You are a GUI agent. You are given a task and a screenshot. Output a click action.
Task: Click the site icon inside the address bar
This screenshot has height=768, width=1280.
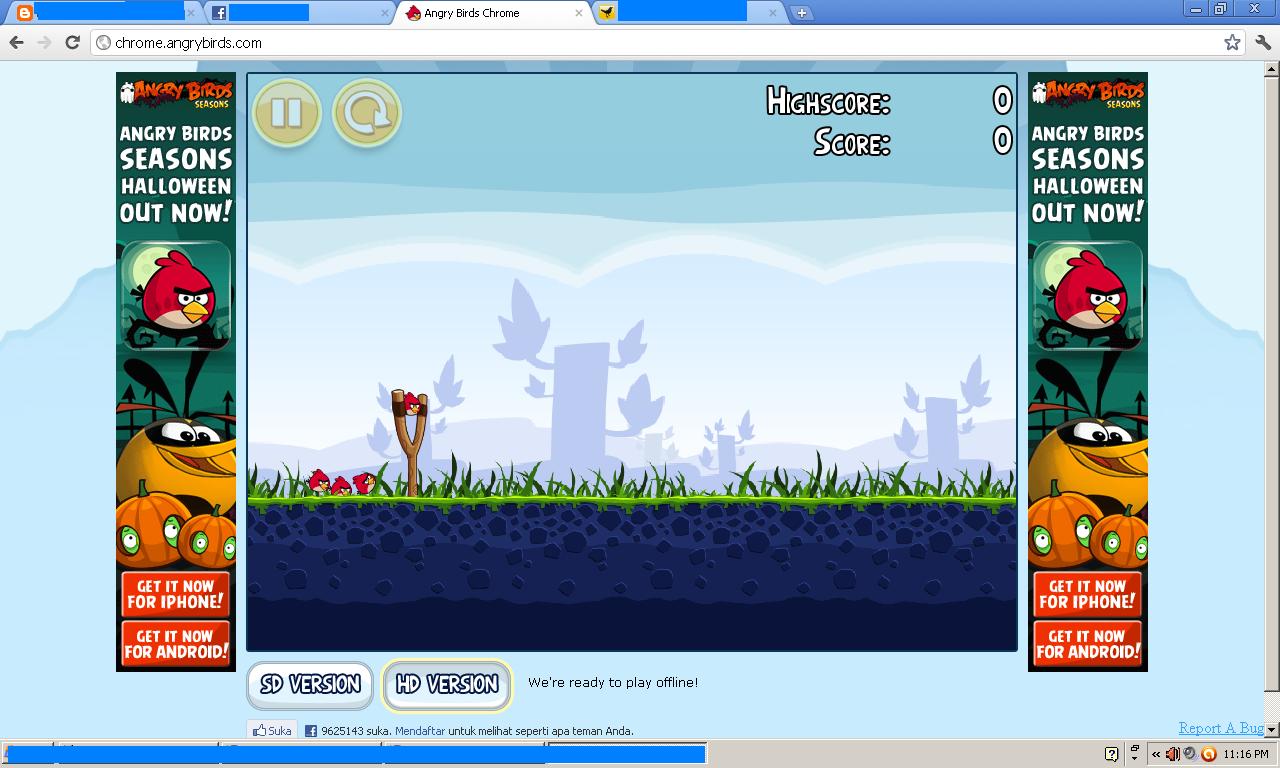pyautogui.click(x=103, y=43)
